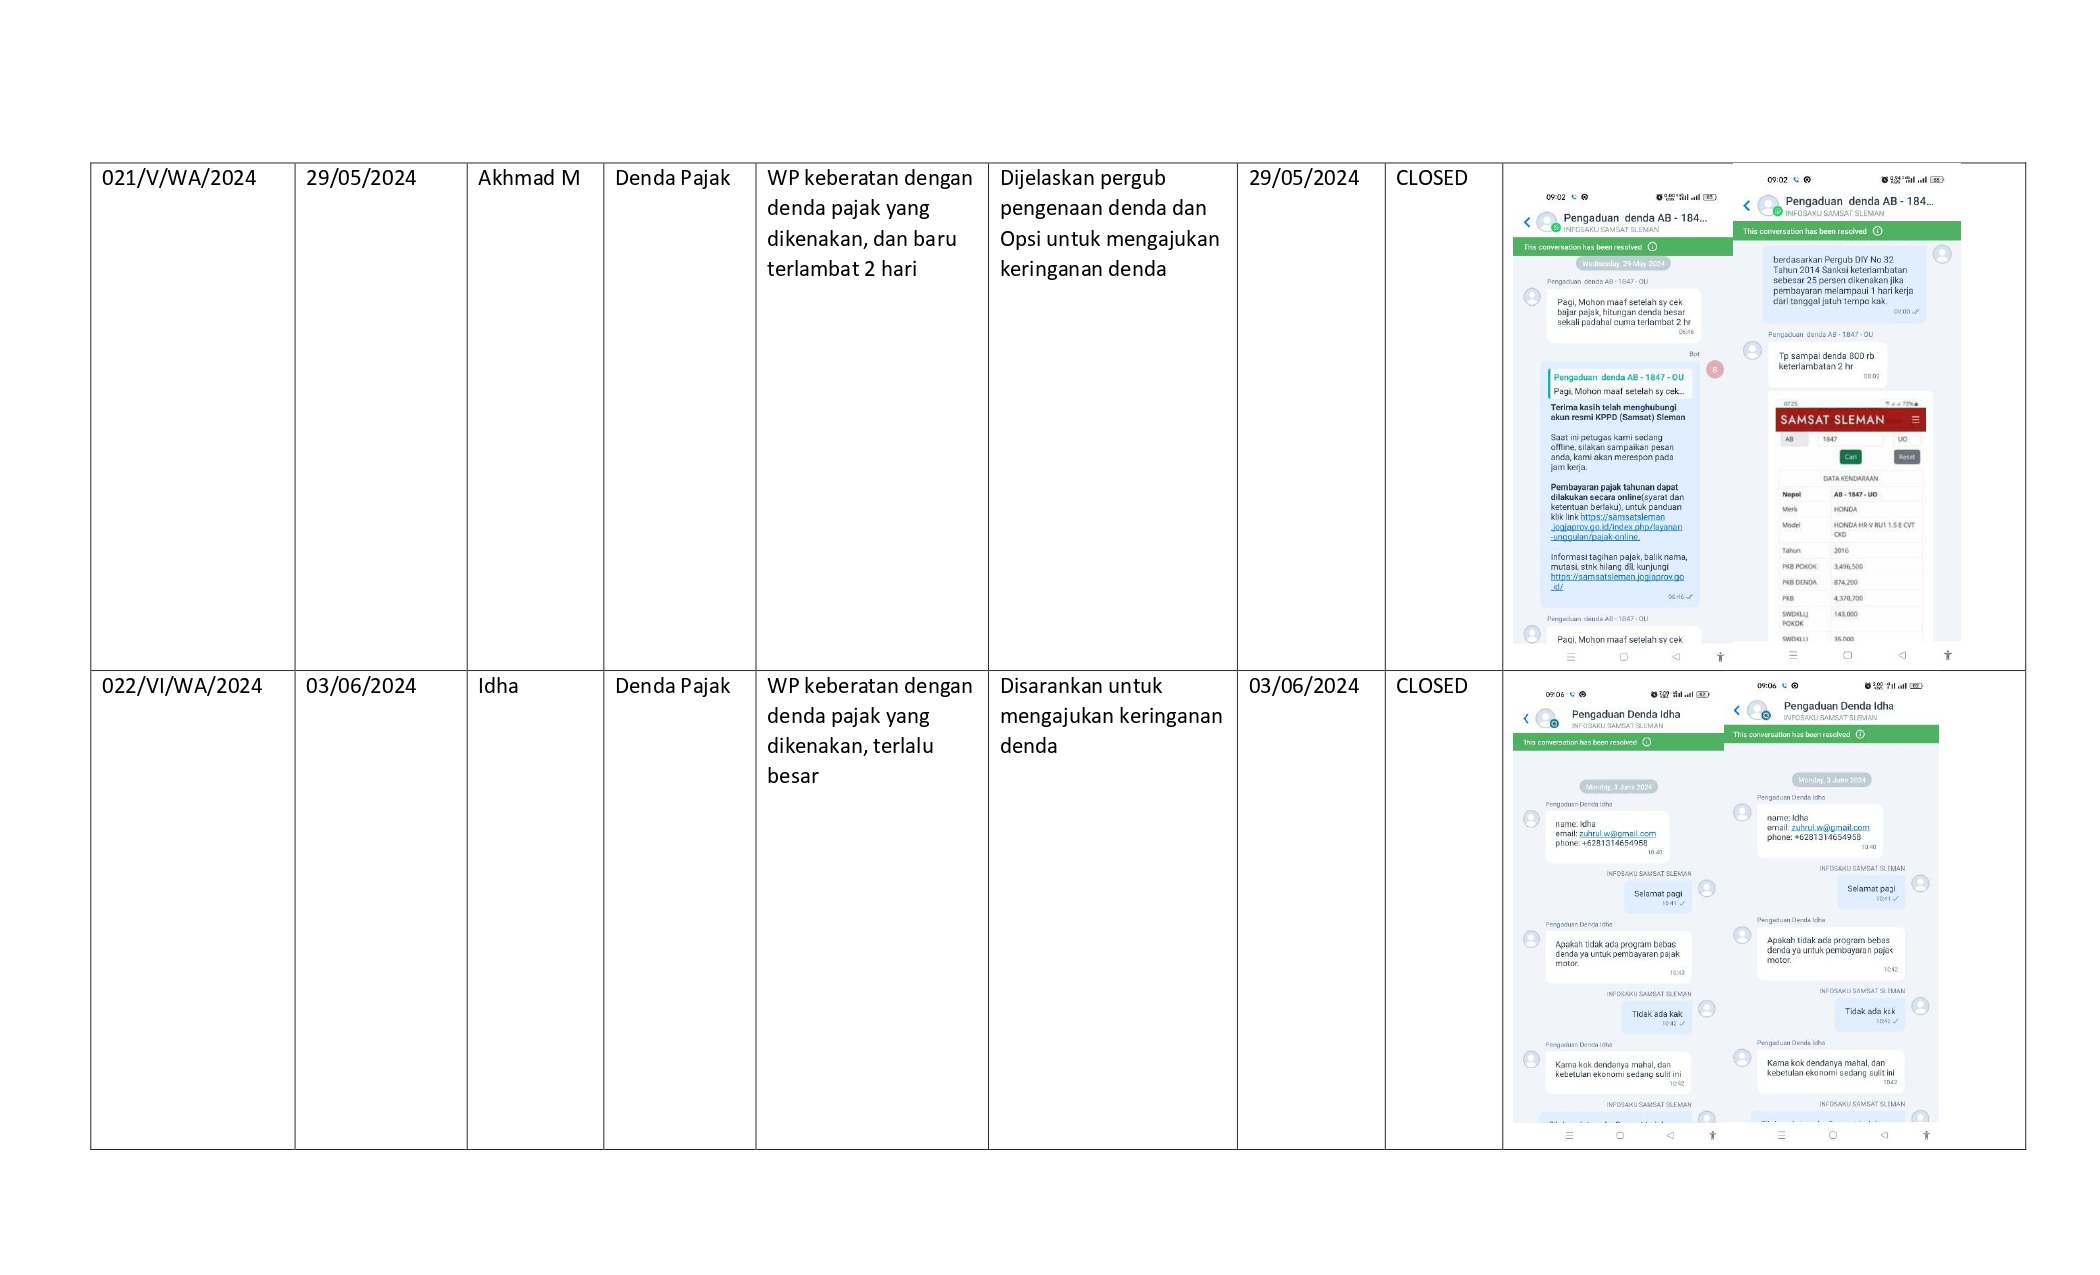Click 'berdasarkan Pergub DIY No 32' message bubble

click(x=1843, y=284)
